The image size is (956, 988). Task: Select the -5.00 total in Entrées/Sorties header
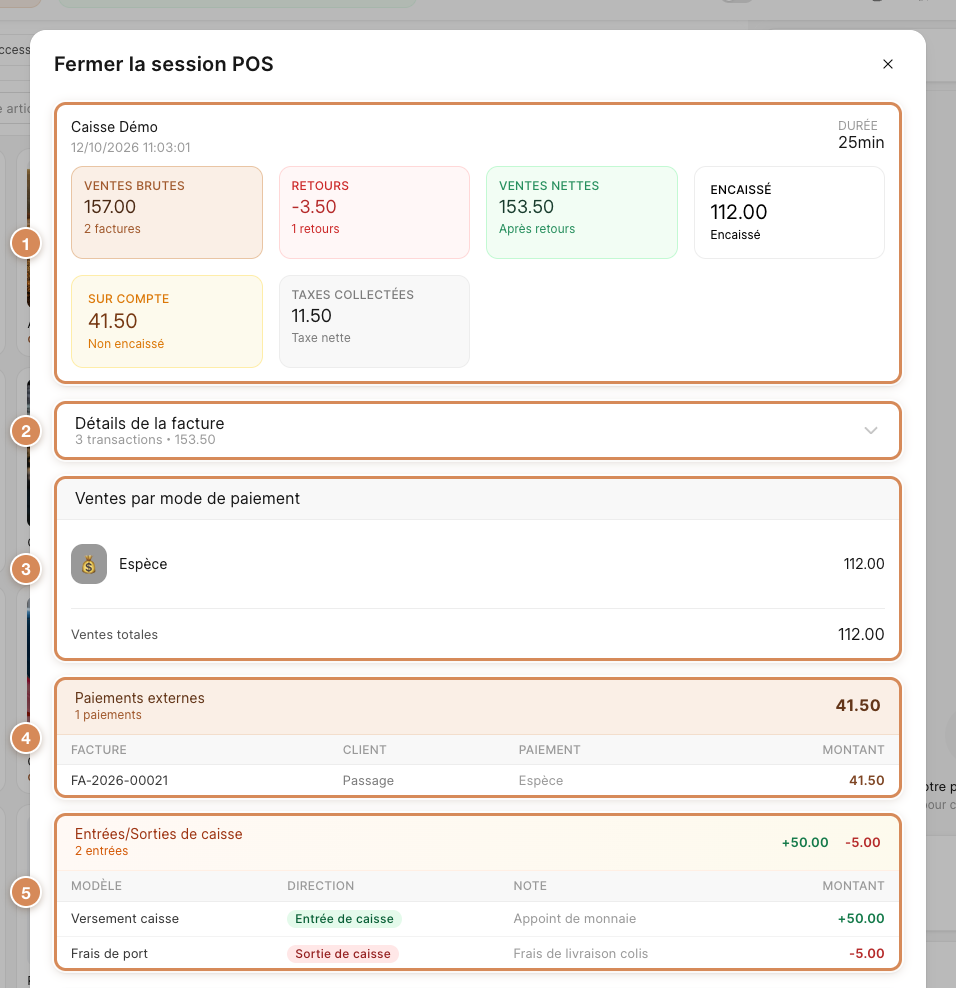863,843
